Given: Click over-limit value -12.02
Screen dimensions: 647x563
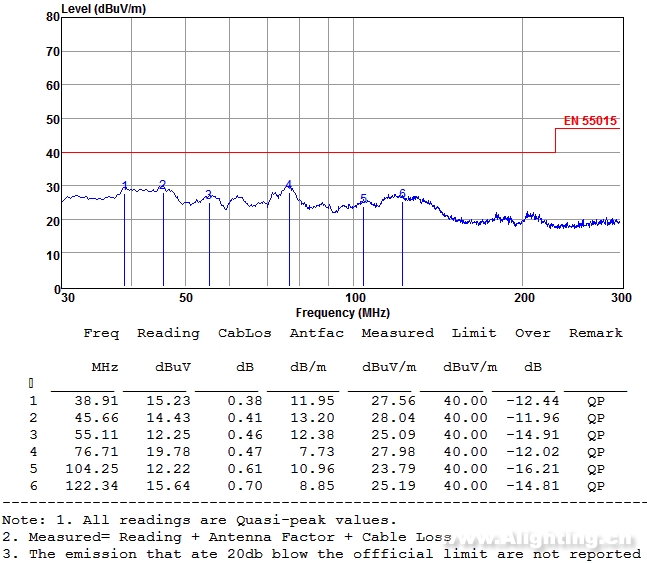Looking at the screenshot, I should pyautogui.click(x=533, y=452).
